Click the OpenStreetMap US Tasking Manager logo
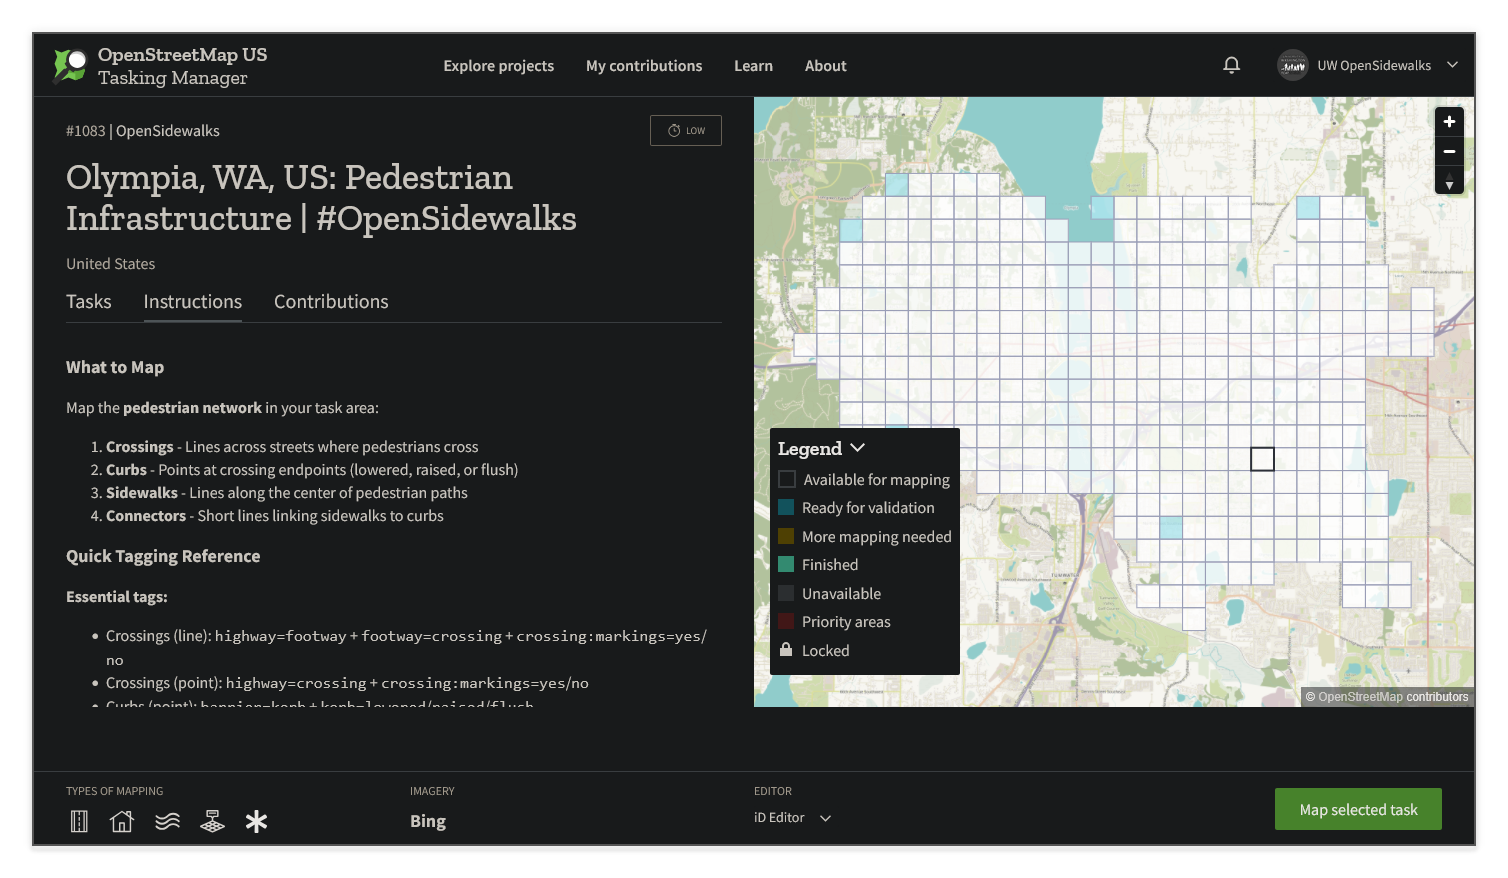The image size is (1508, 878). 160,66
